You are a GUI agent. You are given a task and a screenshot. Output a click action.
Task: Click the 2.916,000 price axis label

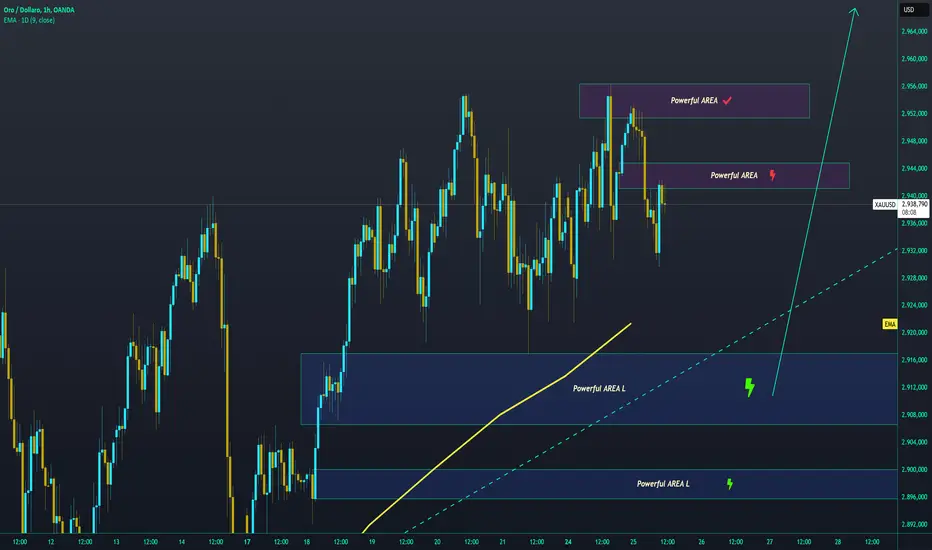coord(914,360)
